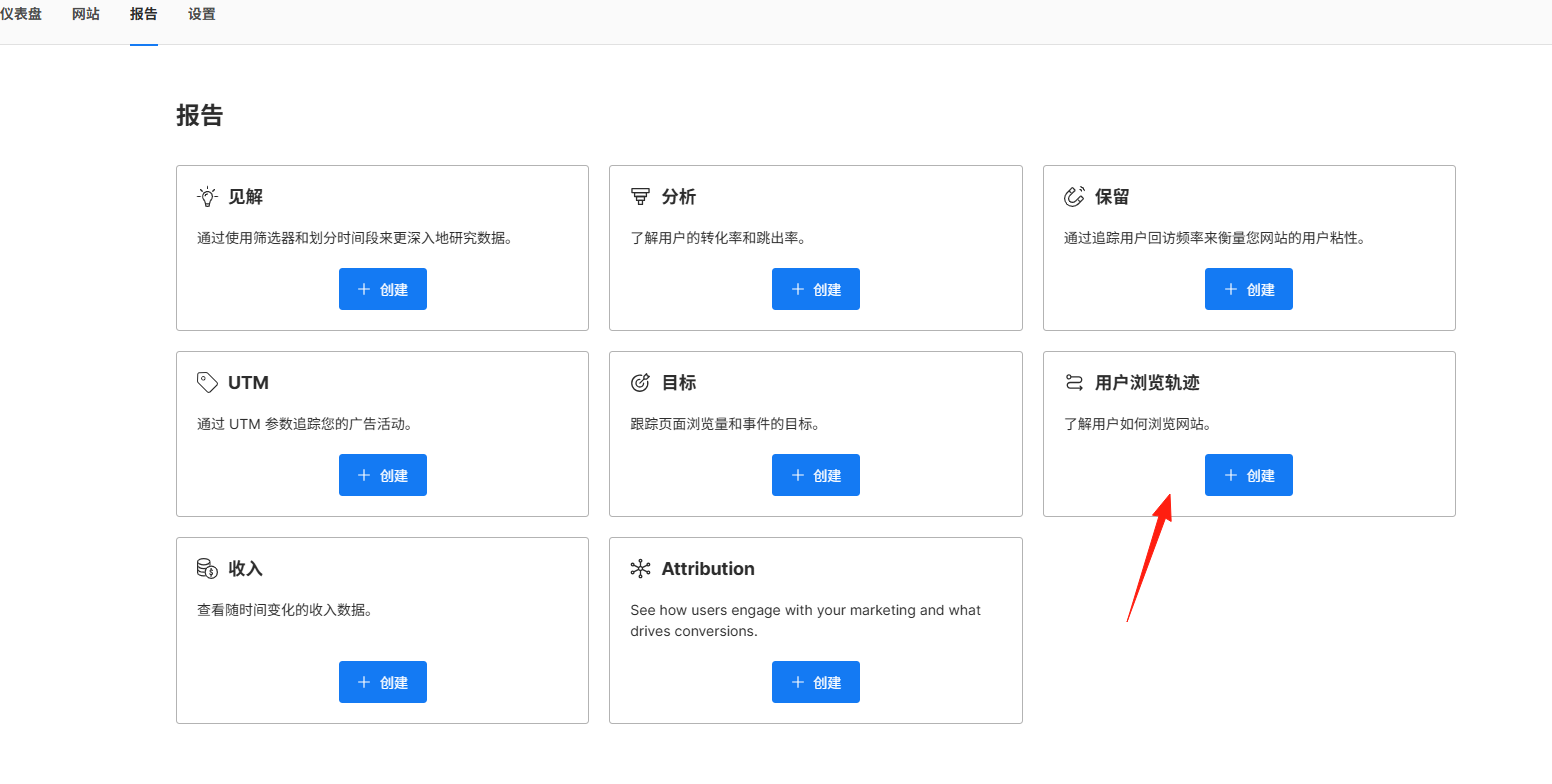This screenshot has height=784, width=1552.
Task: Click description starting 'See how users engage'
Action: (806, 621)
